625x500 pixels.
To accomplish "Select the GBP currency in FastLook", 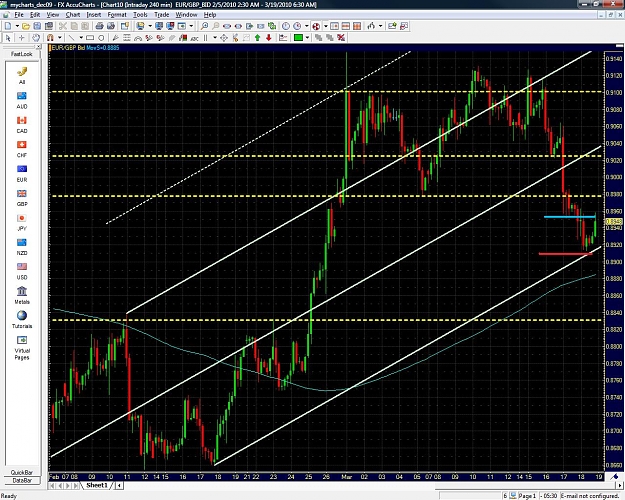I will [x=22, y=198].
